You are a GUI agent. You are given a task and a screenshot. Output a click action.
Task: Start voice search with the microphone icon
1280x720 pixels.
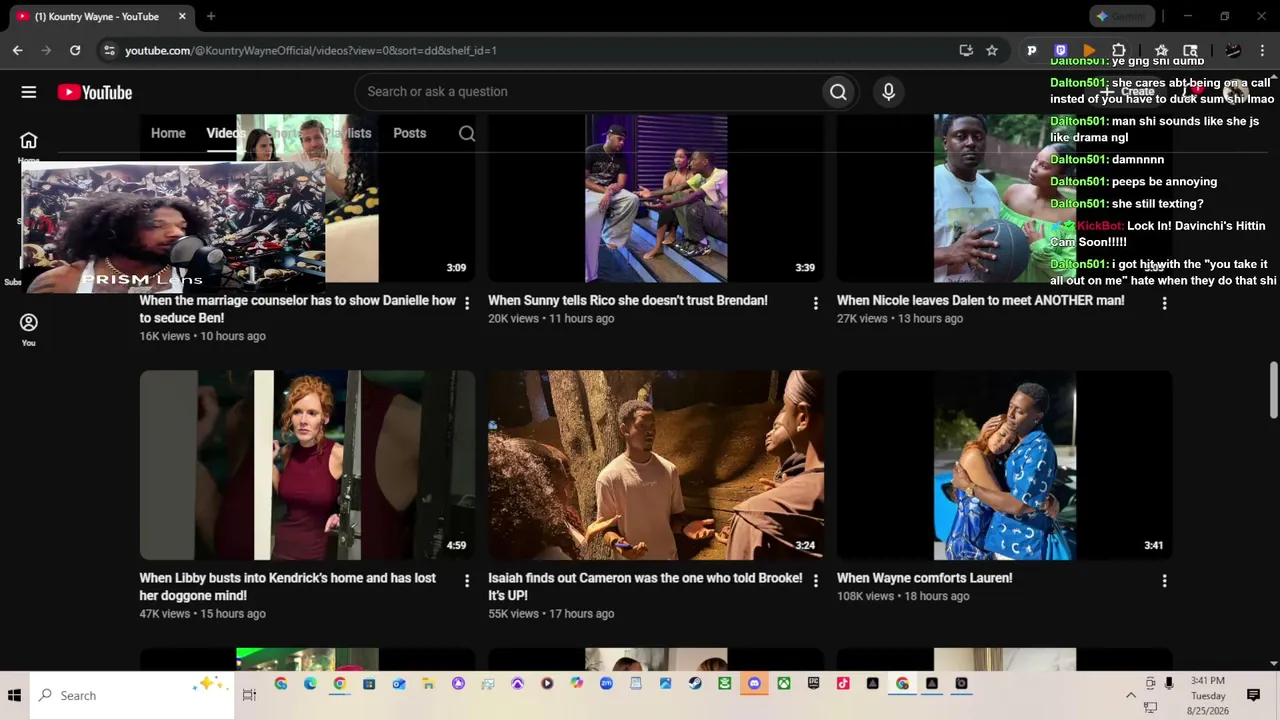tap(888, 92)
